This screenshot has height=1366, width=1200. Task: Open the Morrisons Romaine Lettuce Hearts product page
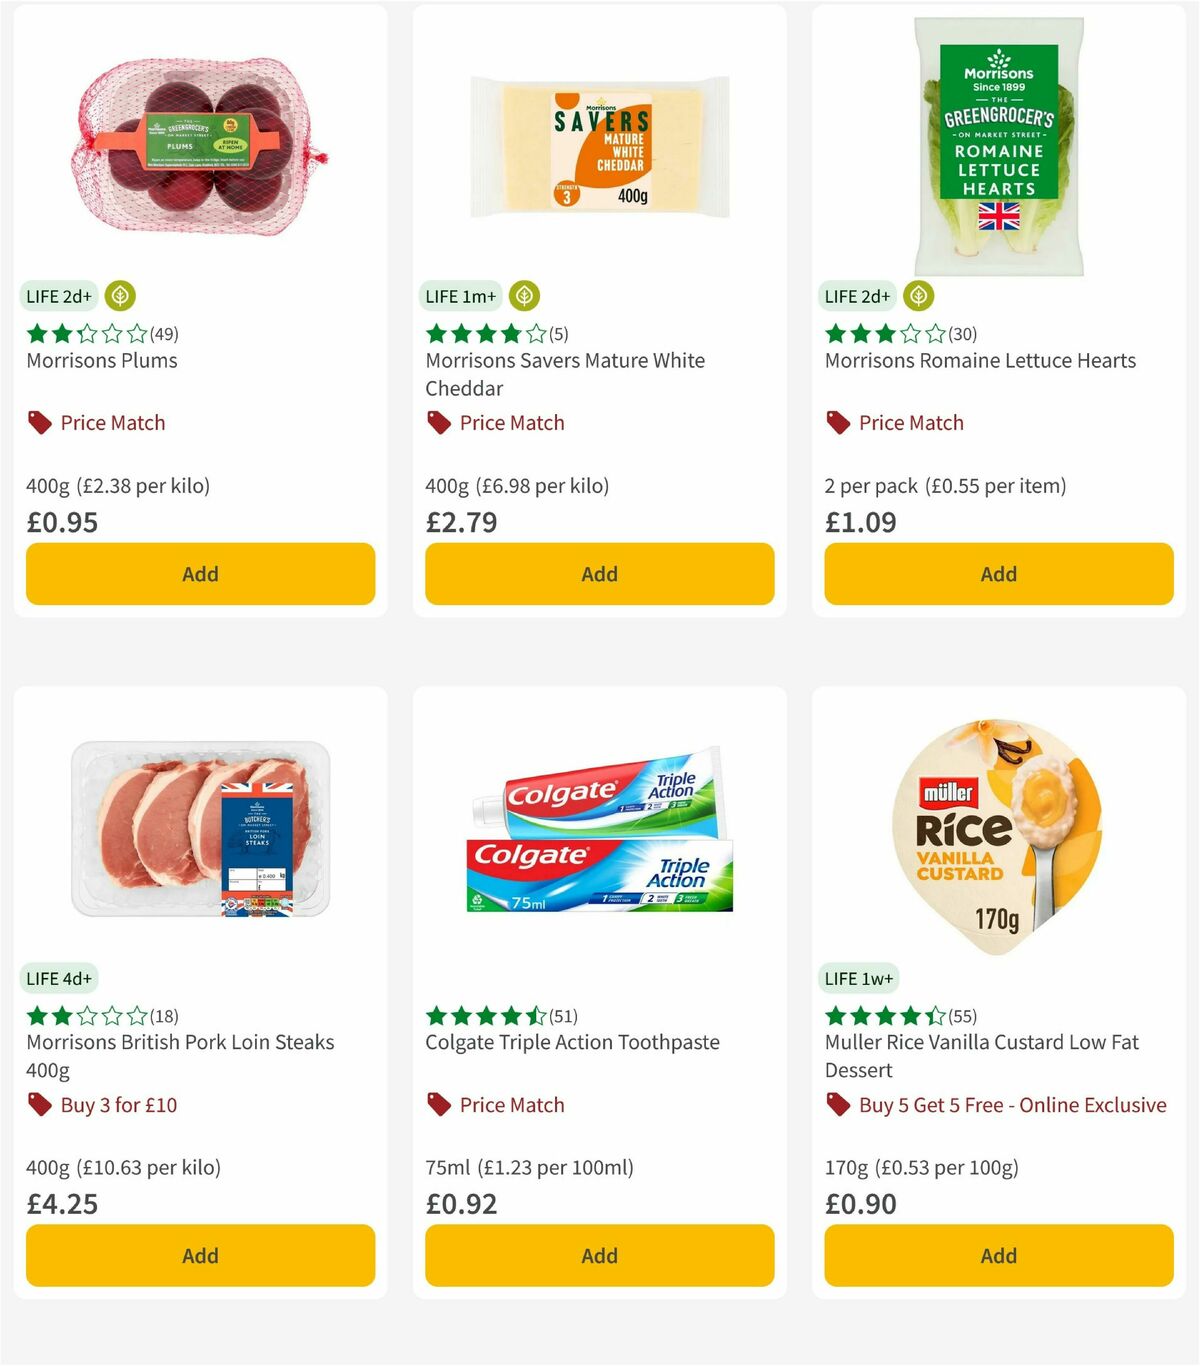[979, 361]
